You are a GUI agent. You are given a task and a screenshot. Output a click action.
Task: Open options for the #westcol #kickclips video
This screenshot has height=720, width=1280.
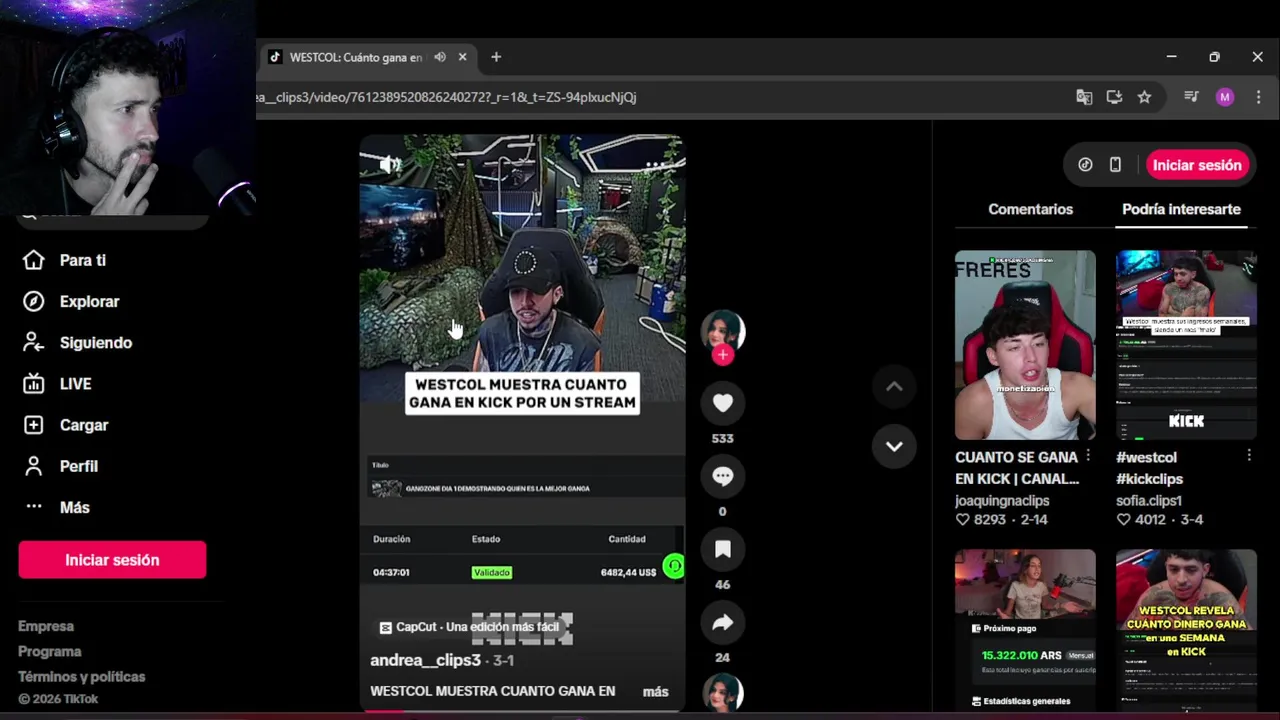[x=1249, y=456]
